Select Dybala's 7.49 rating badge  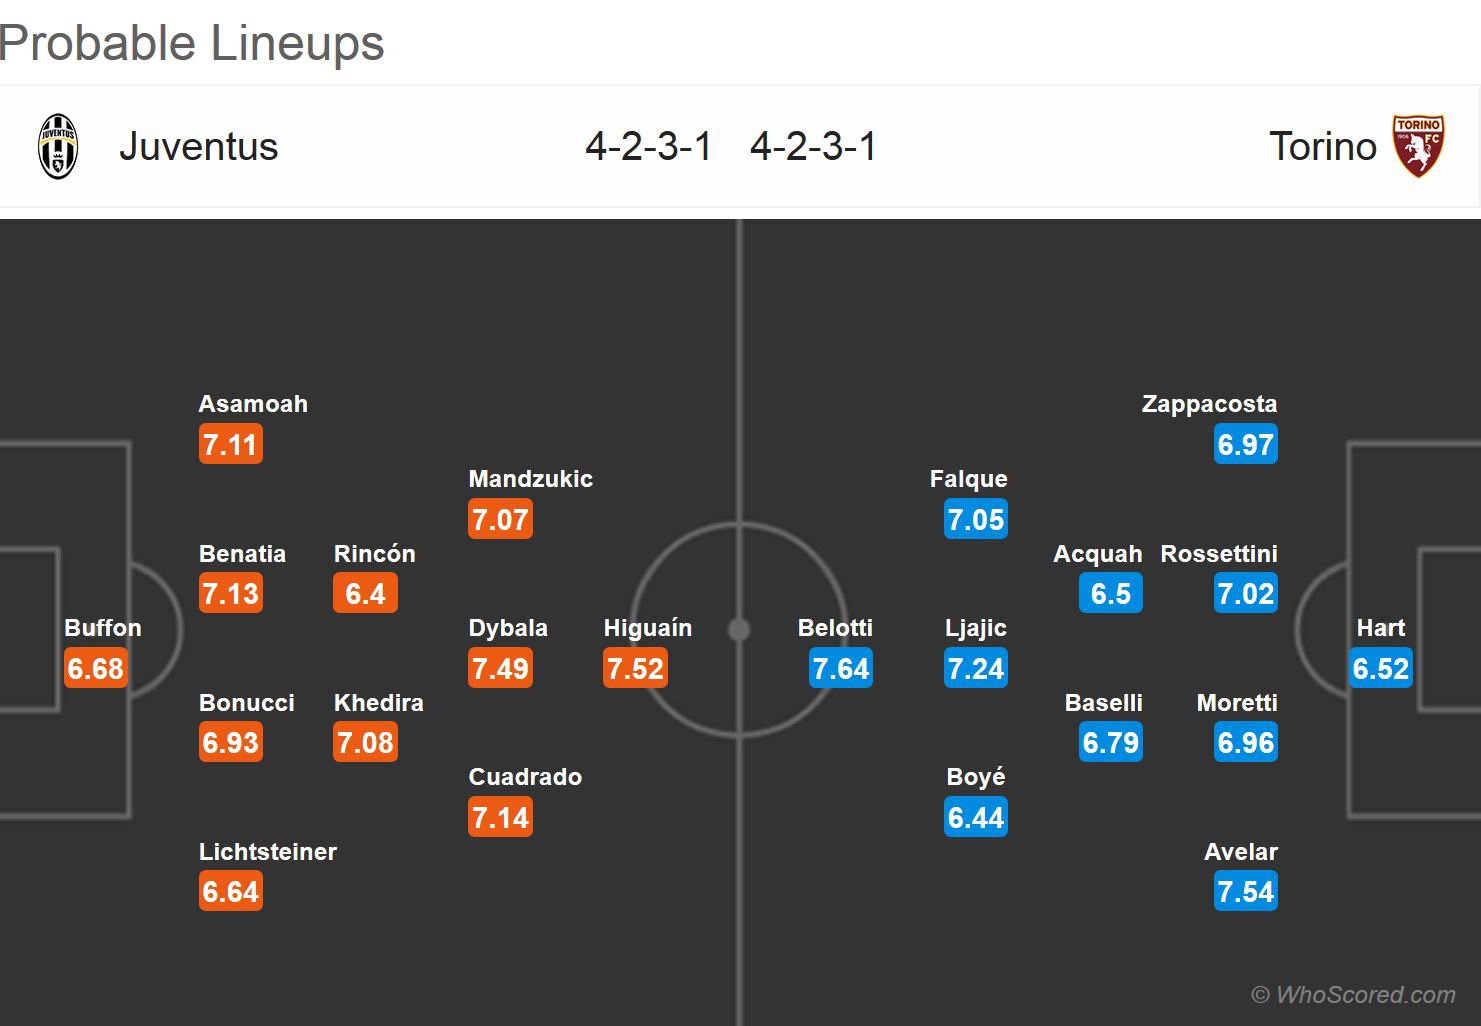click(x=500, y=668)
